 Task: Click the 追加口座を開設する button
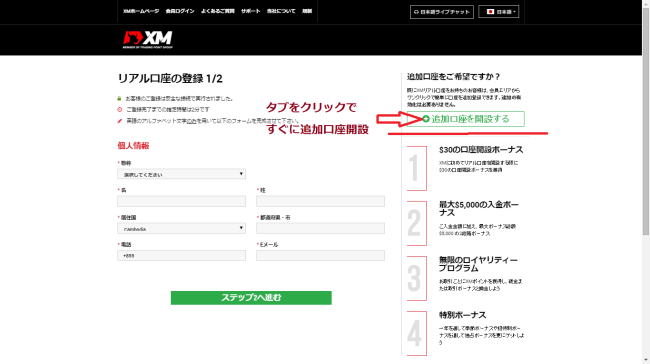(x=466, y=119)
